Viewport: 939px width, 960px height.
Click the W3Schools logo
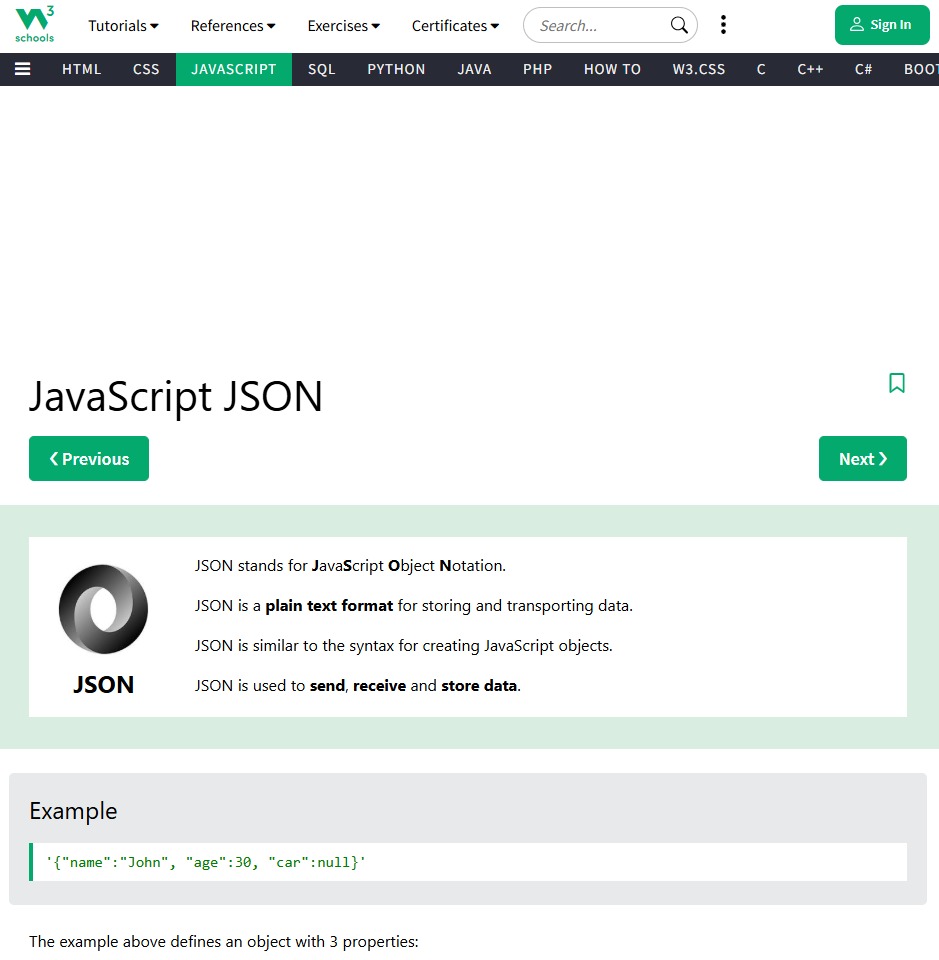click(33, 24)
